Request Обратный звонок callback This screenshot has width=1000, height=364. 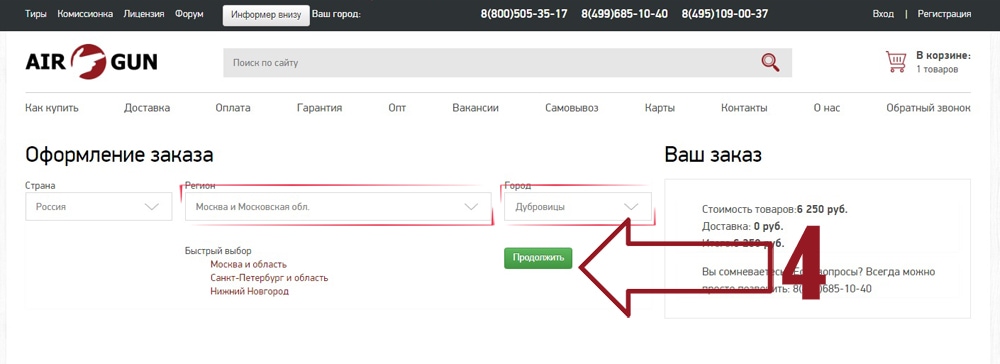tap(929, 108)
